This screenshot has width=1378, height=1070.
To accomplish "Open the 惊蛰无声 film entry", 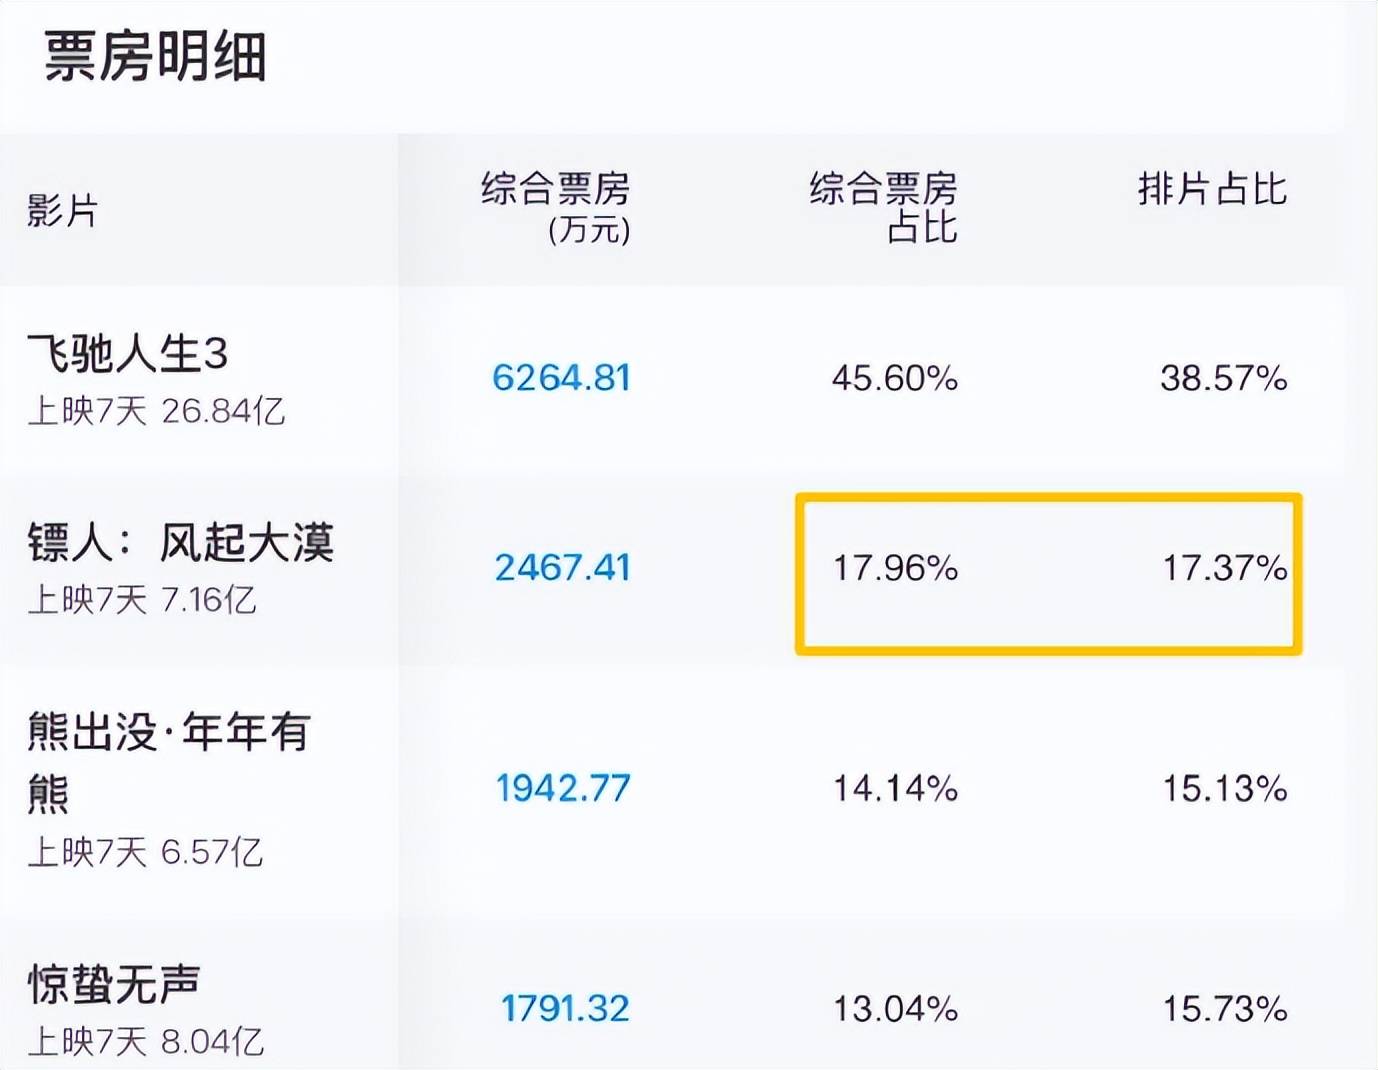I will tap(114, 984).
